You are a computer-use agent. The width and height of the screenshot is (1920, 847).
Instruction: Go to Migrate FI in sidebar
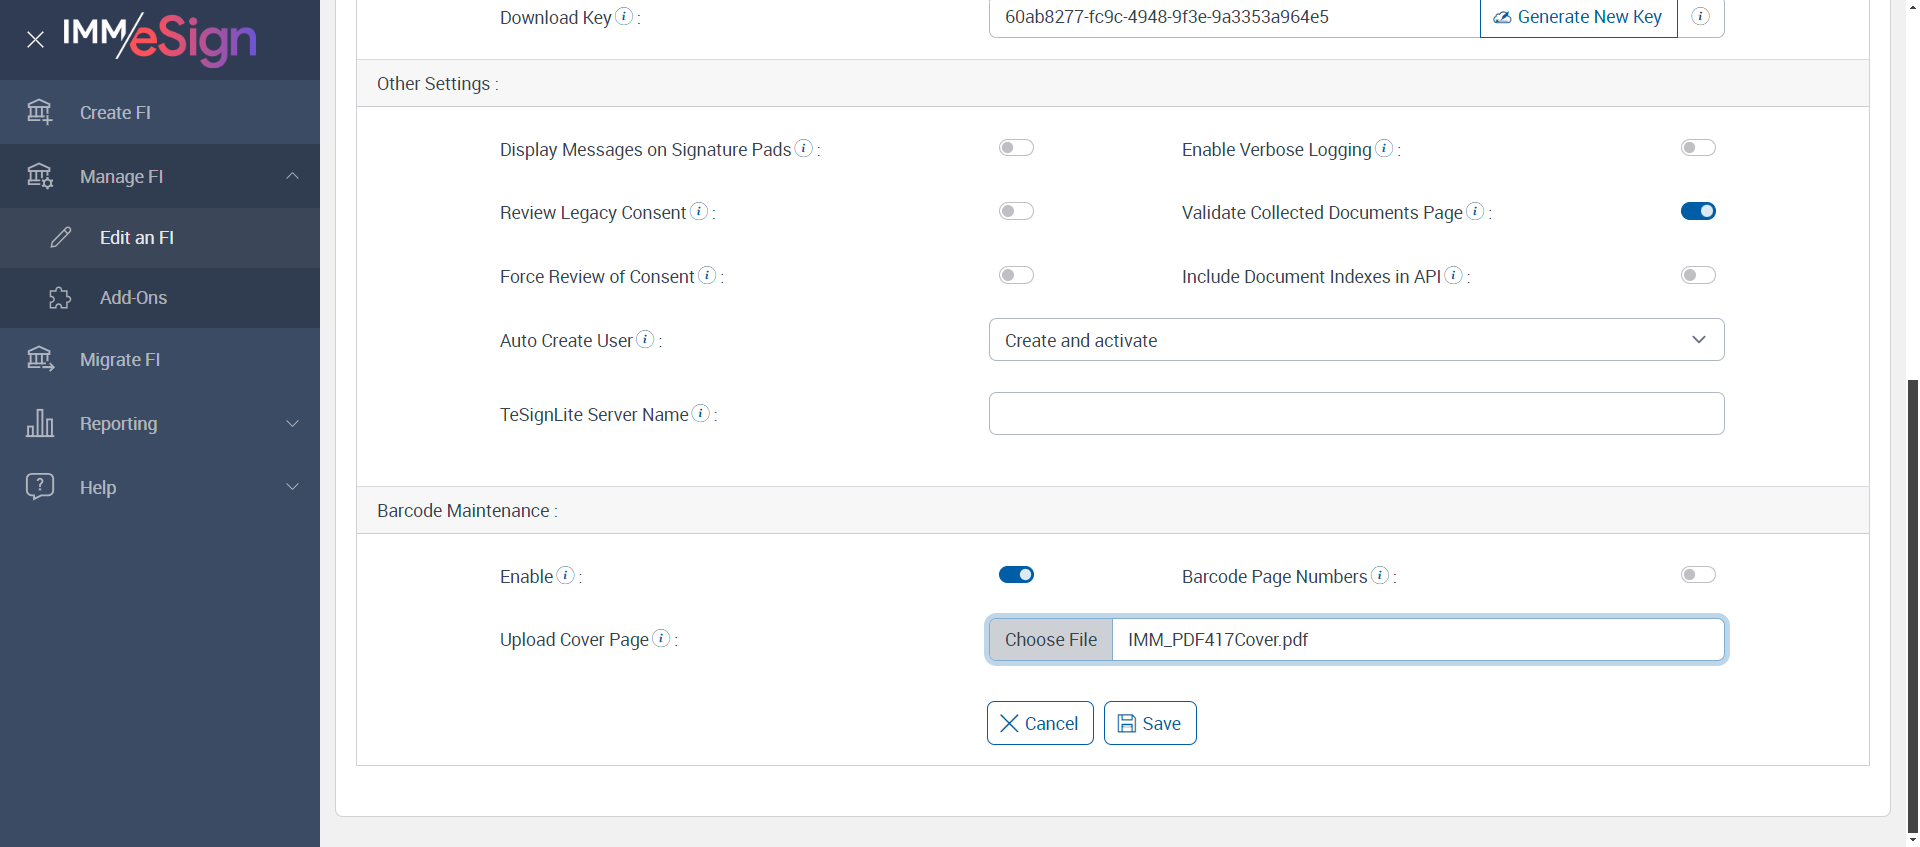coord(120,360)
